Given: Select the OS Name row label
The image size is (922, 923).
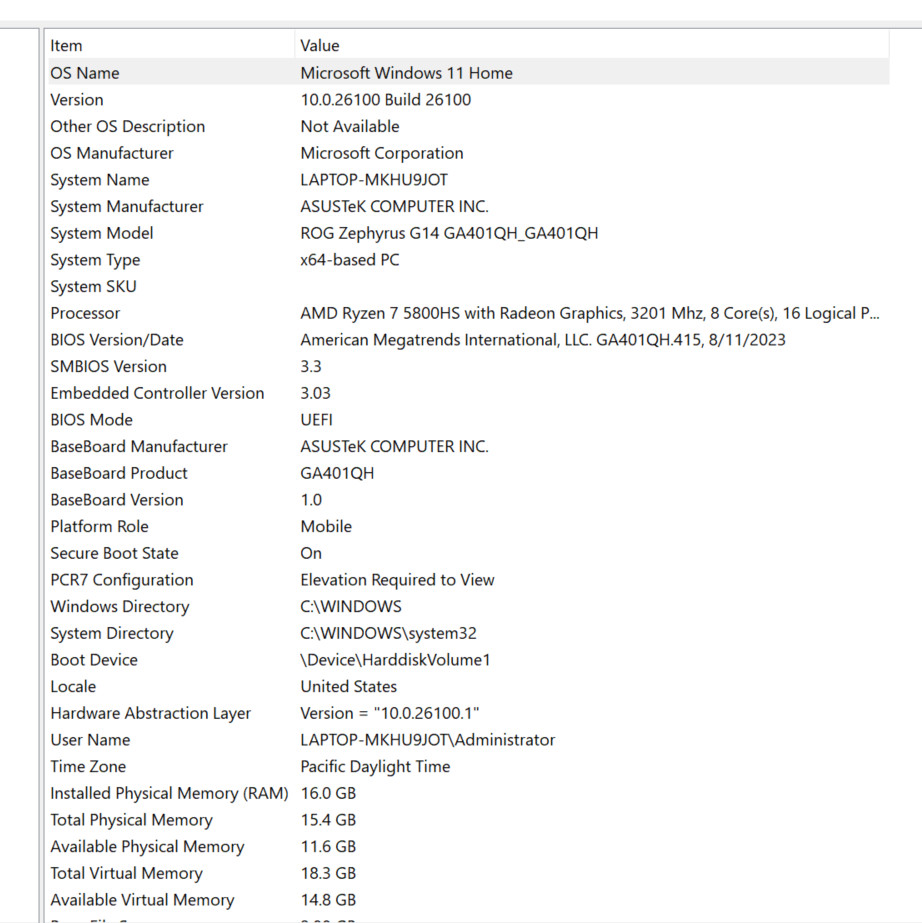Looking at the screenshot, I should click(x=85, y=73).
